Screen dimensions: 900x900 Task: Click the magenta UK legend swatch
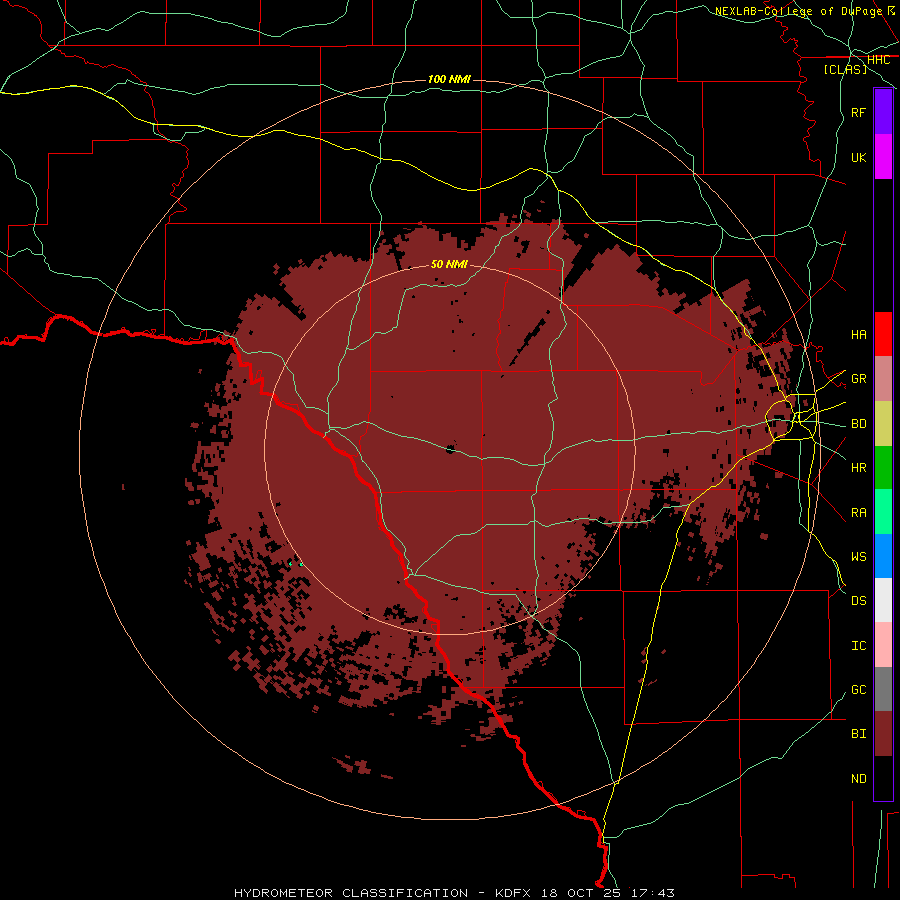pos(883,157)
